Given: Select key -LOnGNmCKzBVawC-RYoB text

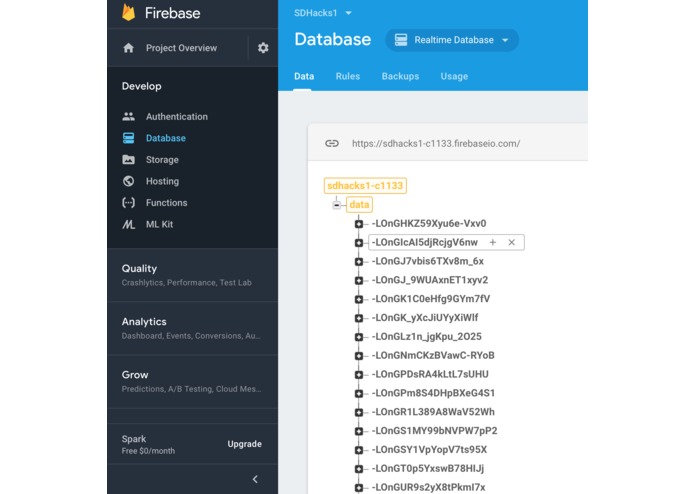Looking at the screenshot, I should coord(433,355).
